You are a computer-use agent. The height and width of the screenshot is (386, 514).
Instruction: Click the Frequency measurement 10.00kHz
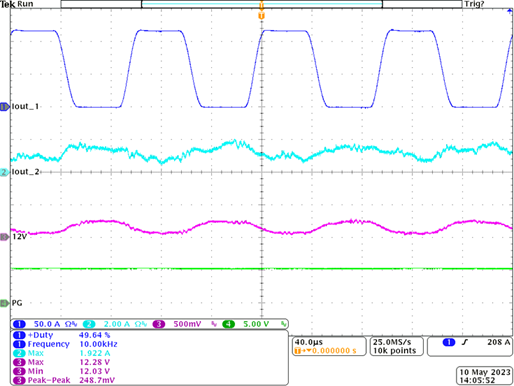pyautogui.click(x=65, y=344)
